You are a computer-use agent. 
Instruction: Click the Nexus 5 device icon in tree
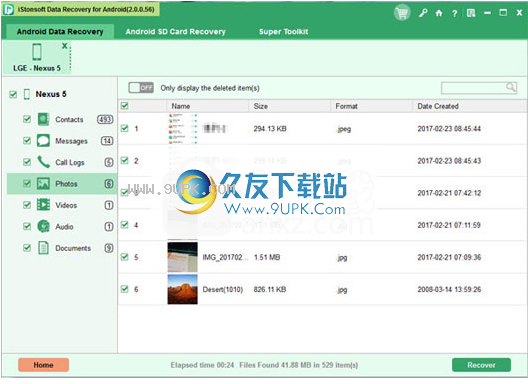tap(27, 94)
